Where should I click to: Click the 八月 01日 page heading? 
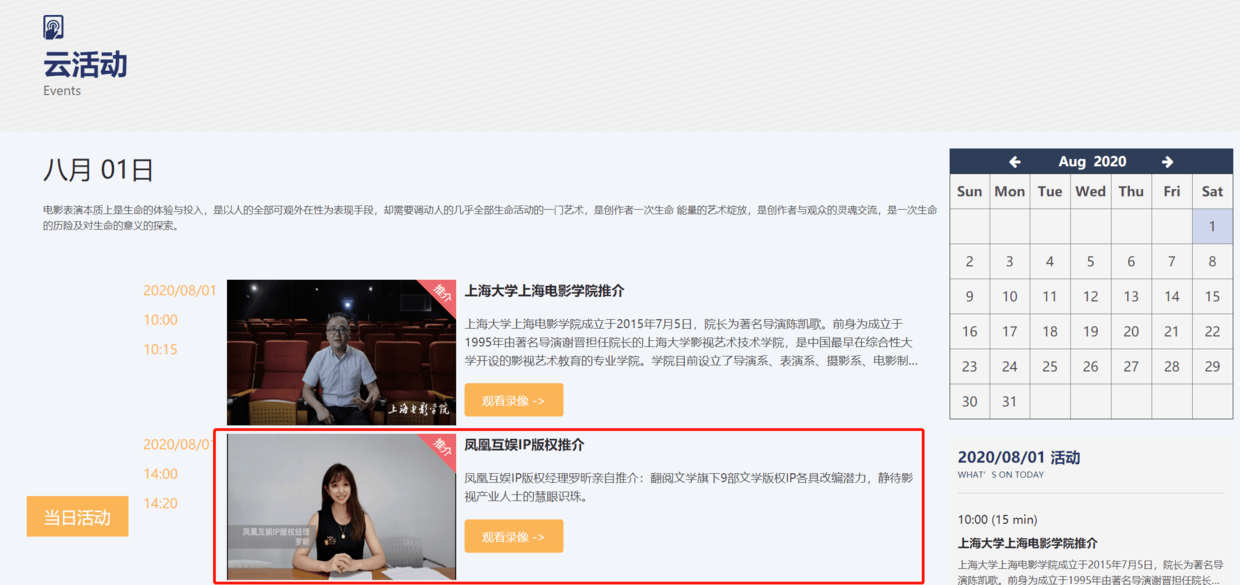pyautogui.click(x=101, y=169)
